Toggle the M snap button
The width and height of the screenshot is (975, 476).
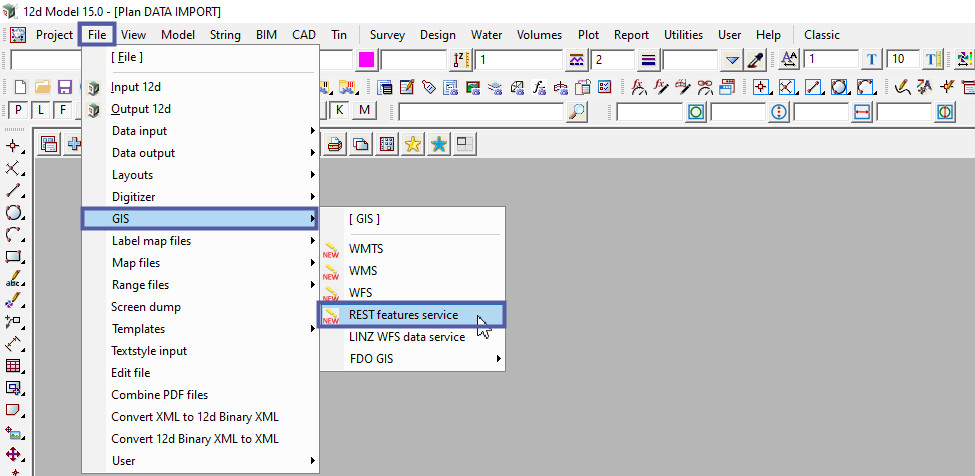pyautogui.click(x=364, y=111)
